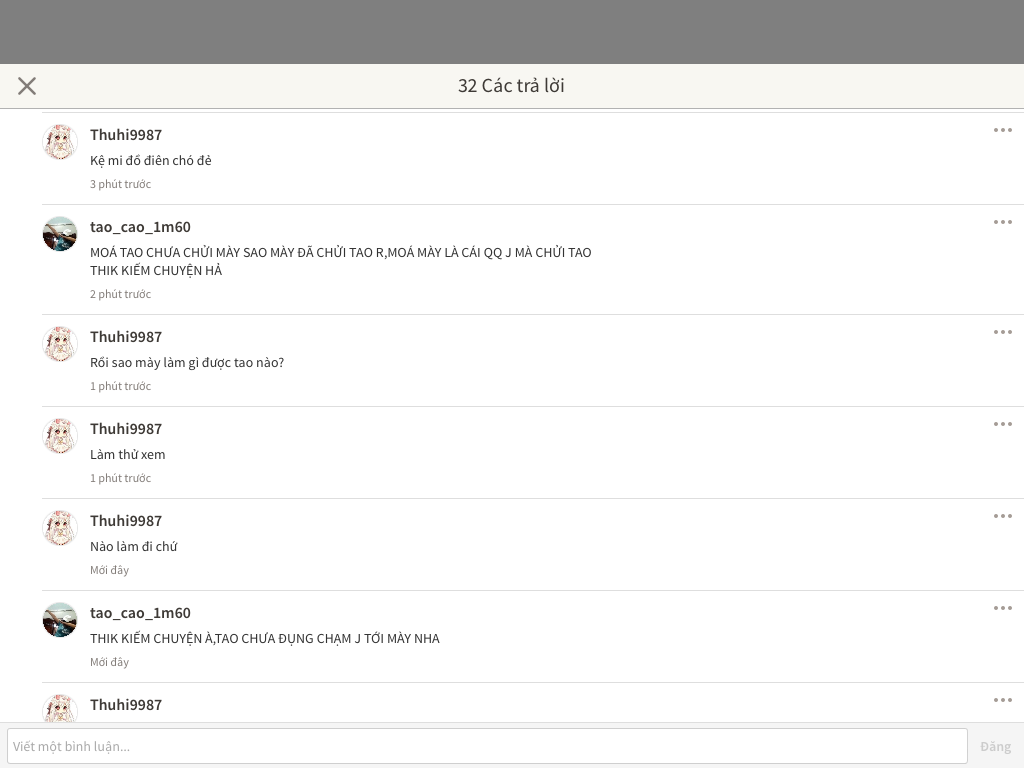Open more options for the "Nào làm đi chứ" comment
1024x768 pixels.
1002,516
